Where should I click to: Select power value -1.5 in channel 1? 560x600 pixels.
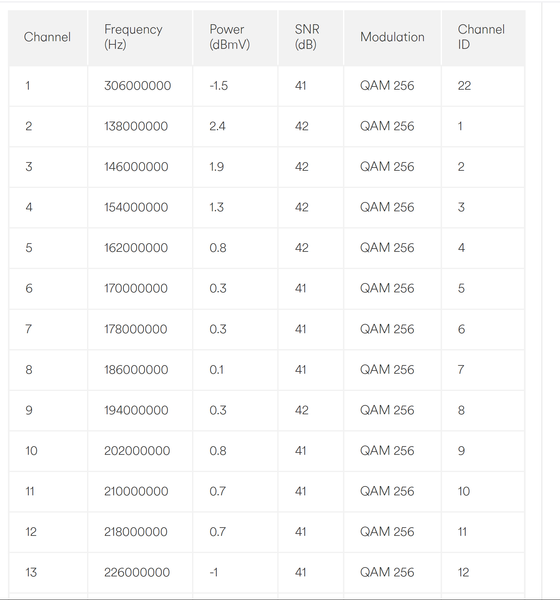pos(219,86)
